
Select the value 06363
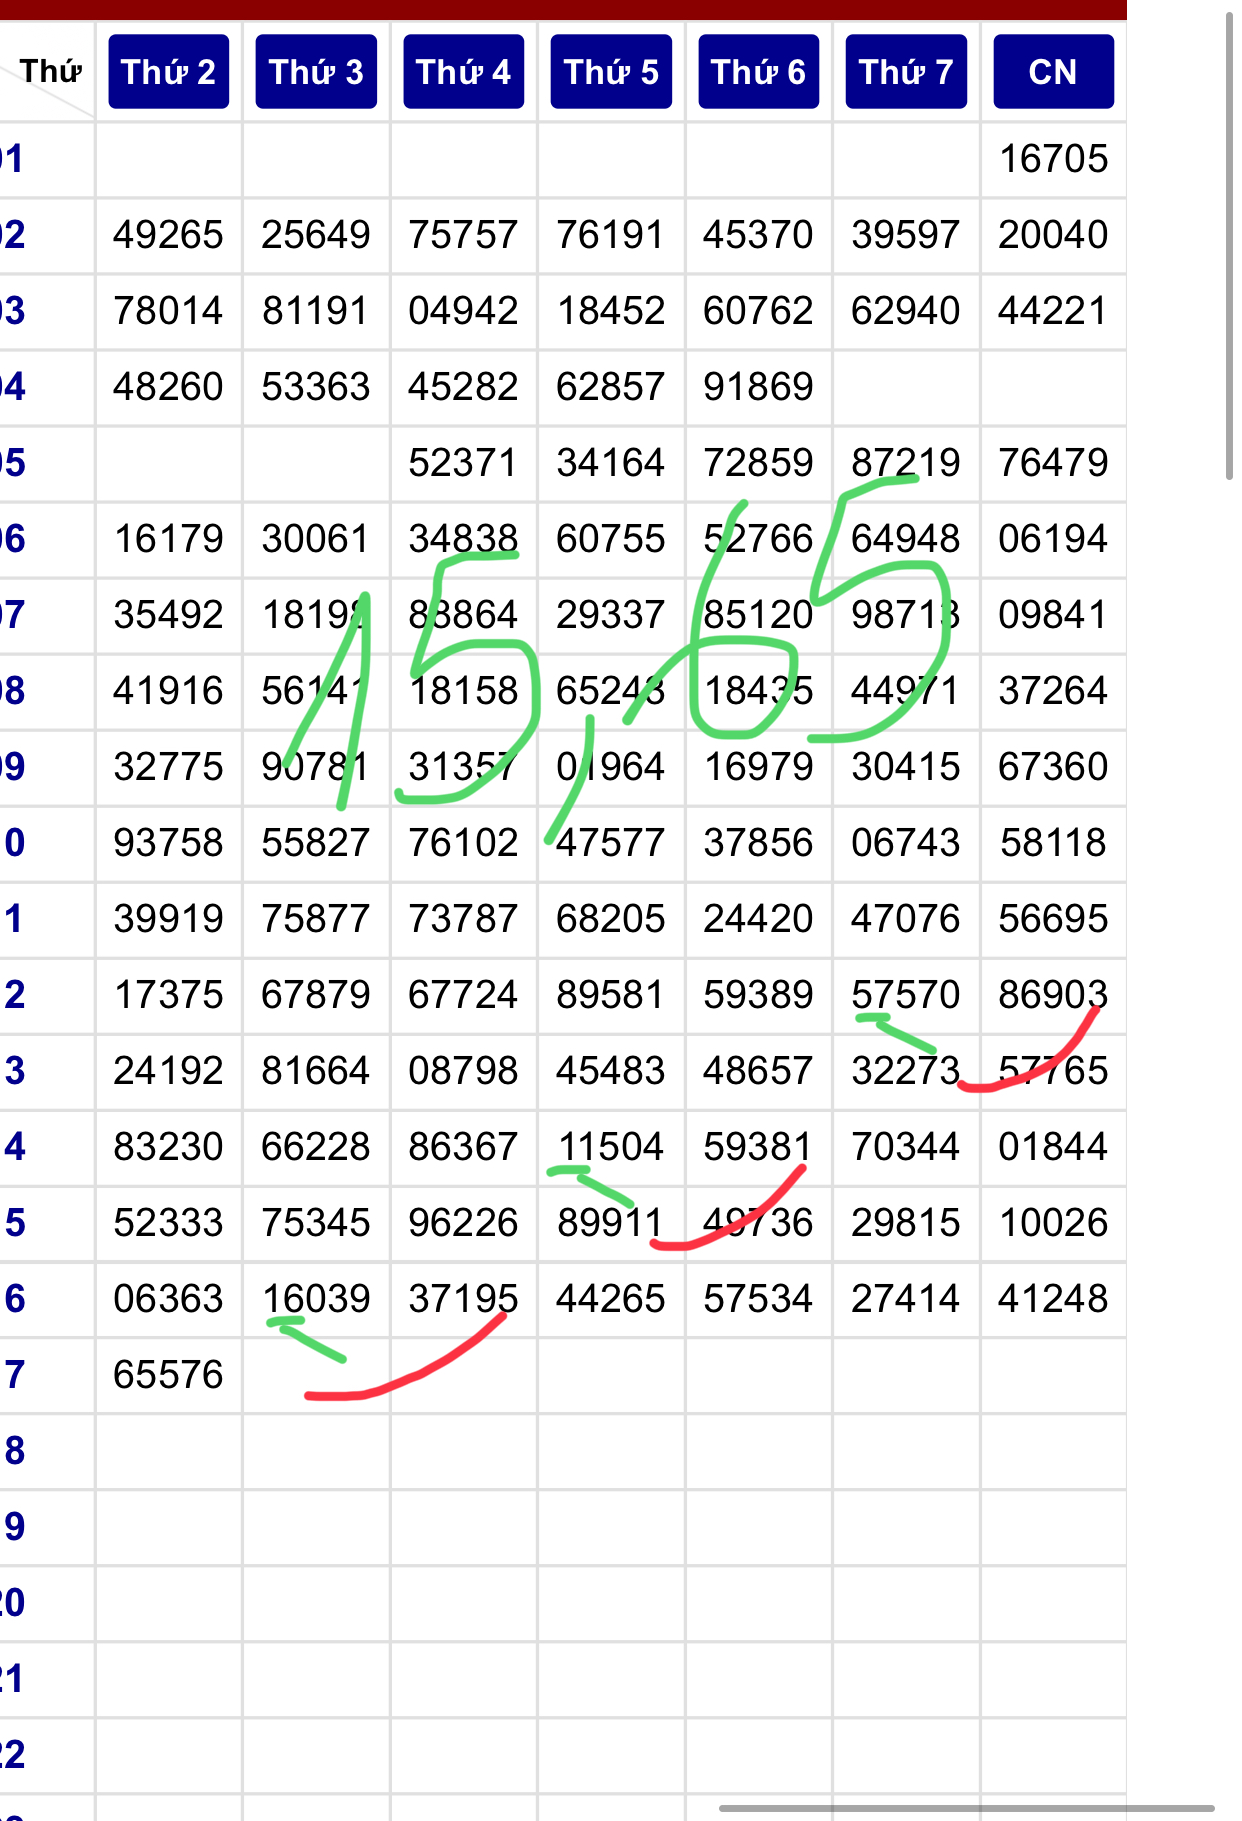168,1299
